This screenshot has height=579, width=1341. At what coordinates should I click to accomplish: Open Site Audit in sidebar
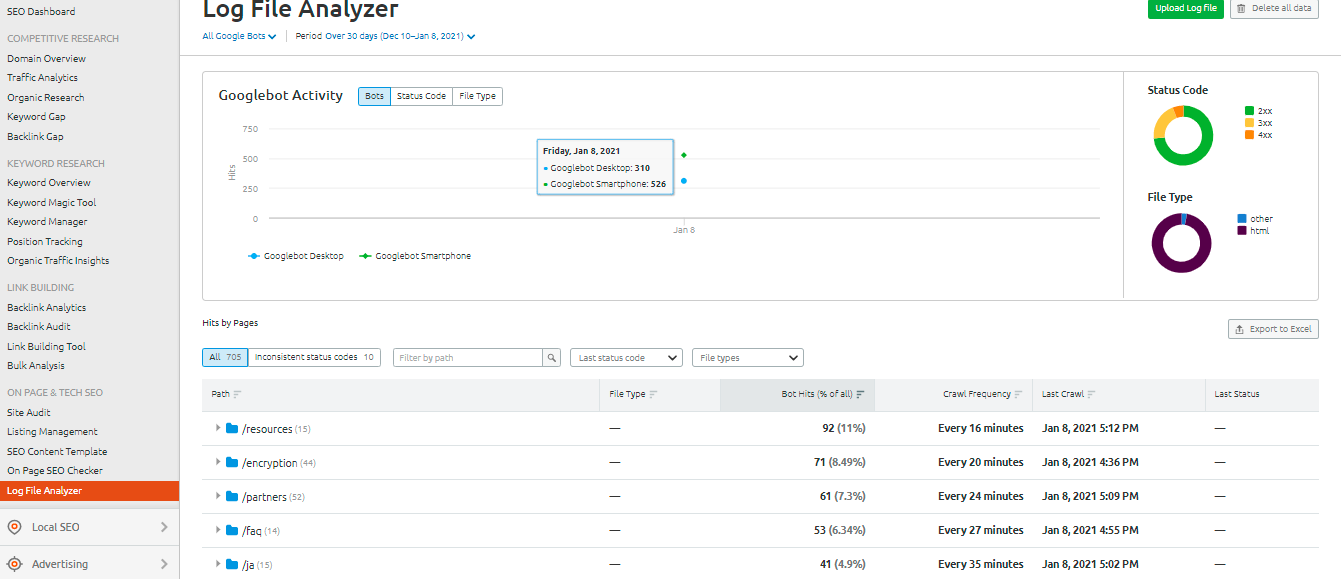coord(29,412)
